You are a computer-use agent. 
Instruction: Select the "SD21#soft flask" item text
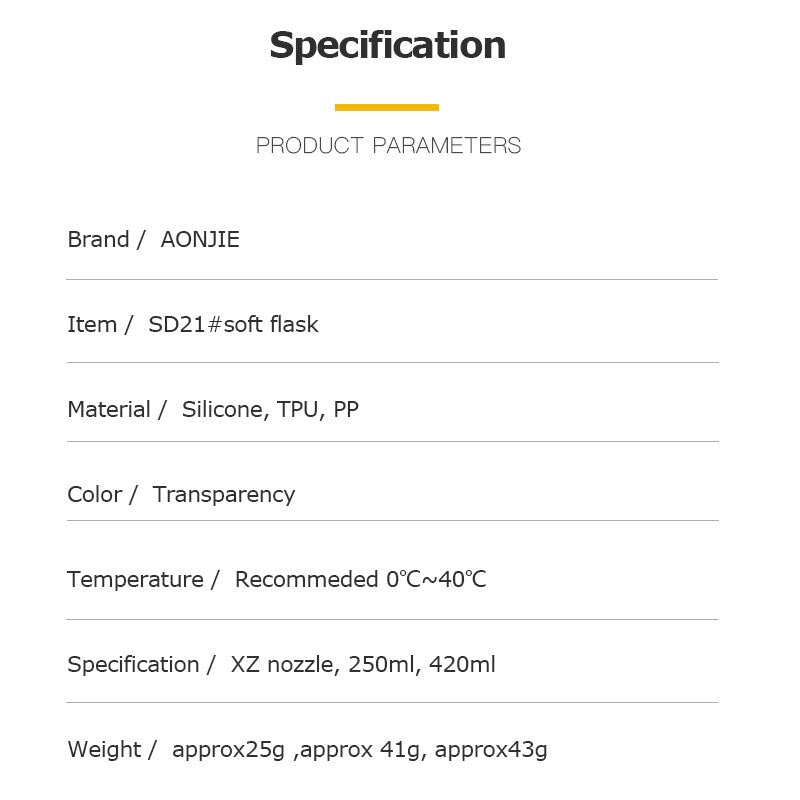pos(233,325)
